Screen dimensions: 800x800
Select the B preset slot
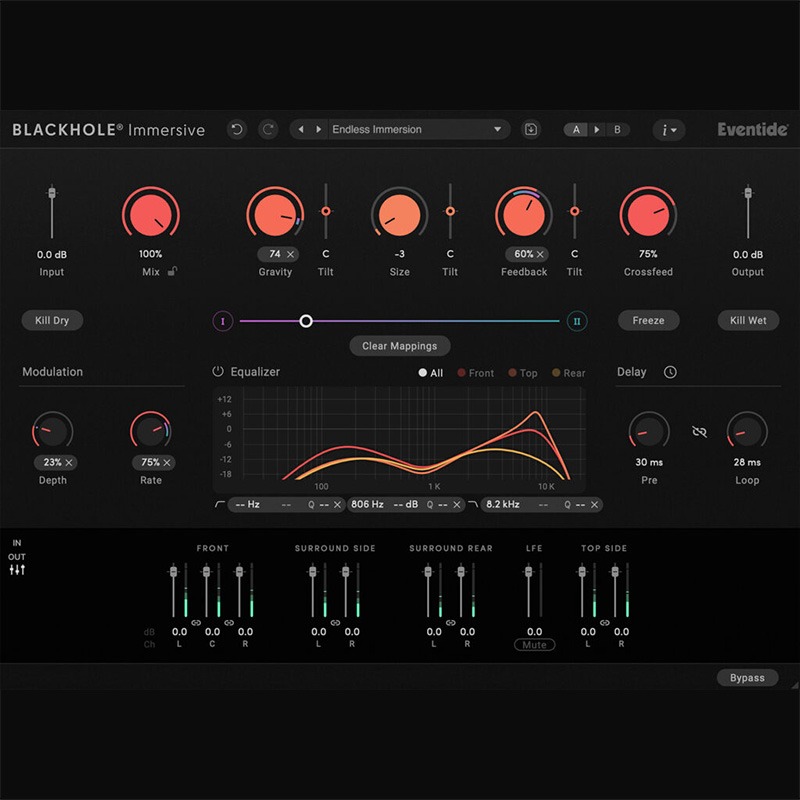pyautogui.click(x=617, y=130)
